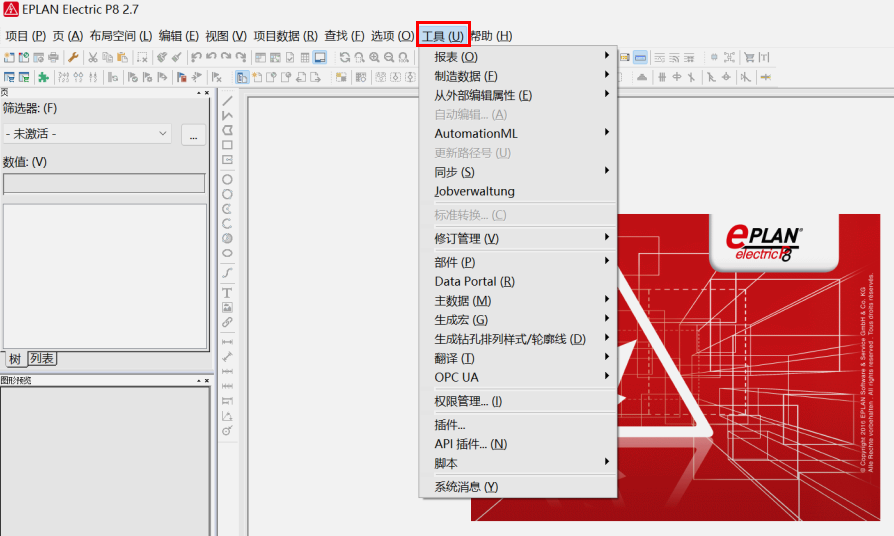This screenshot has height=536, width=894.
Task: Click the scissors cut icon
Action: 92,58
